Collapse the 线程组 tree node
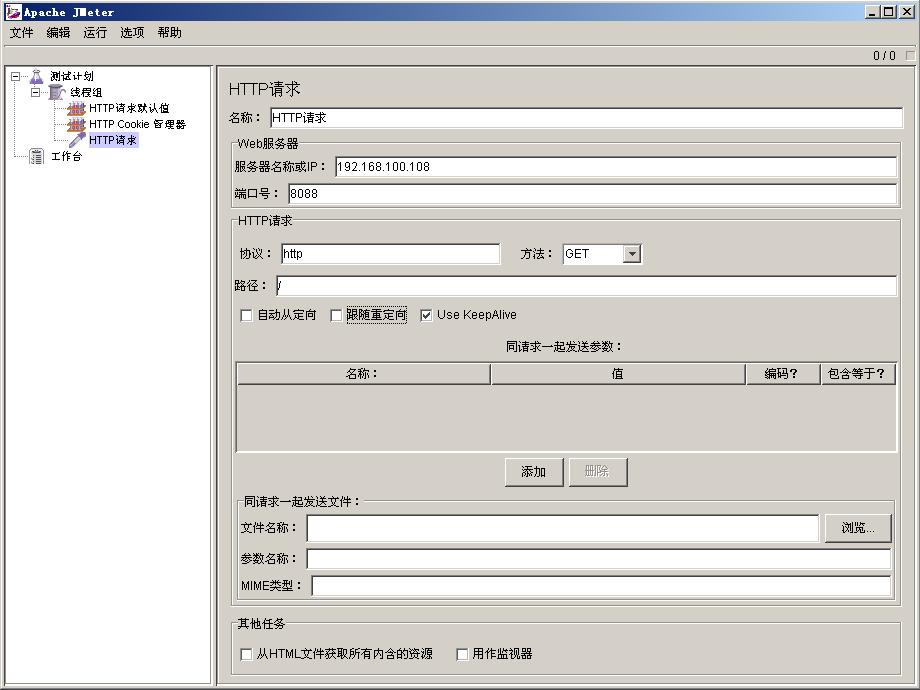Screen dimensions: 920x690 [36, 92]
